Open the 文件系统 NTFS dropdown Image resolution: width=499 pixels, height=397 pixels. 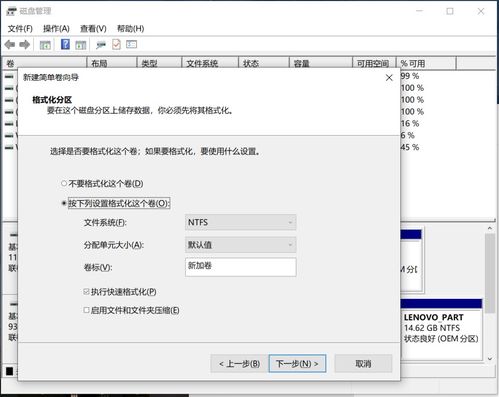(x=240, y=222)
